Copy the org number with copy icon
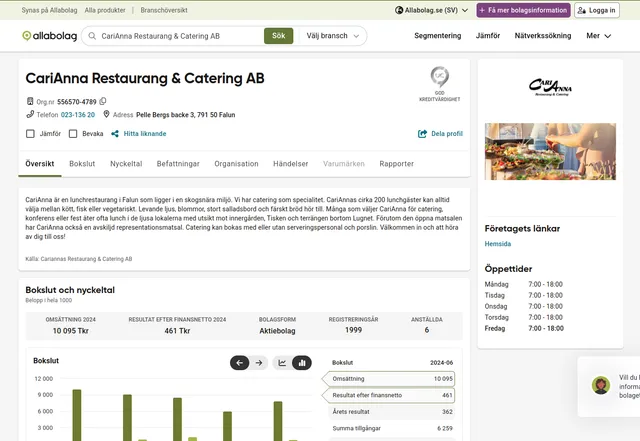This screenshot has height=441, width=640. tap(103, 101)
